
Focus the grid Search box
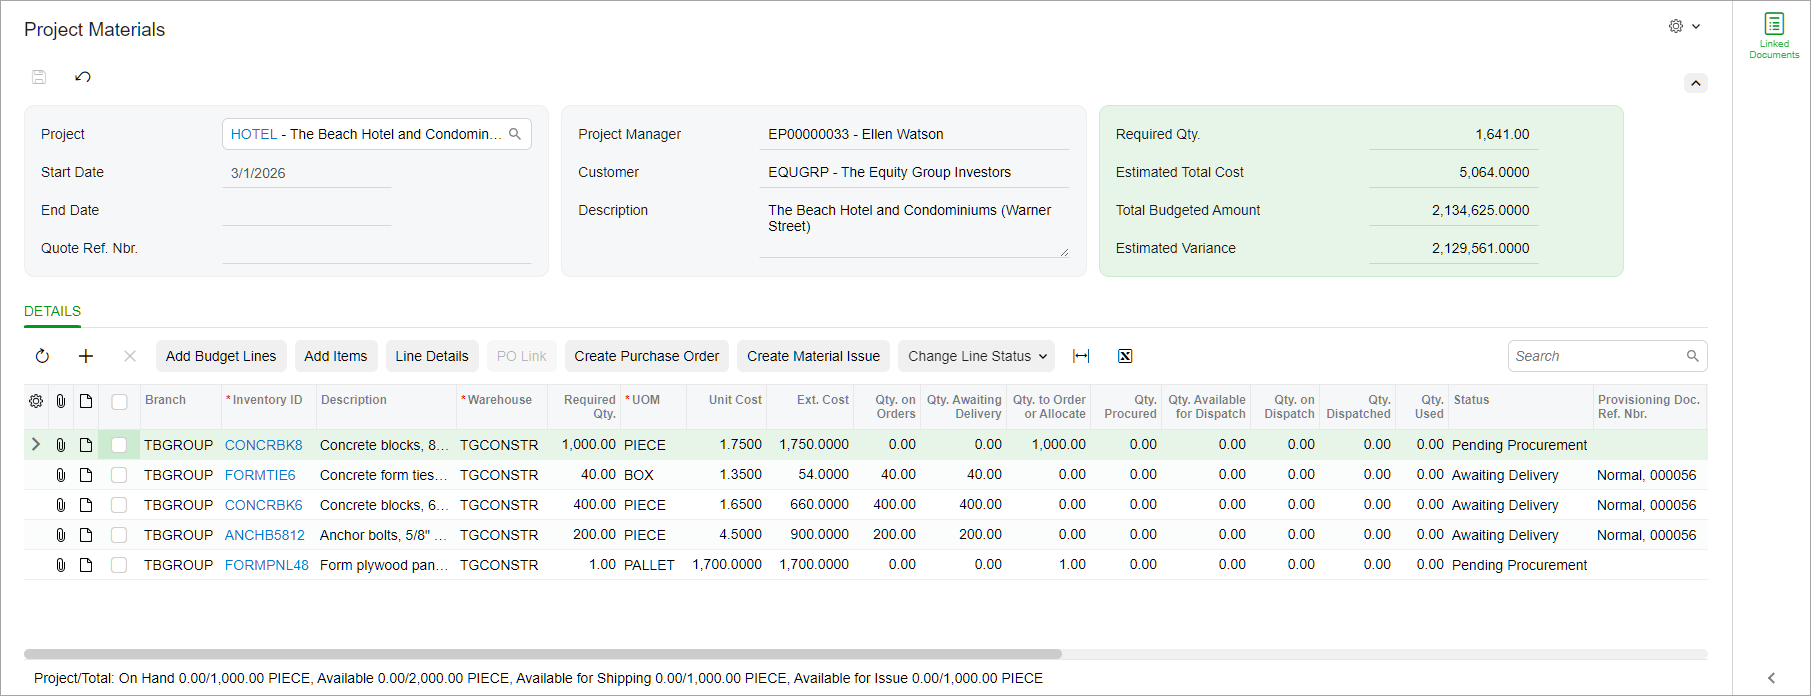click(1598, 356)
